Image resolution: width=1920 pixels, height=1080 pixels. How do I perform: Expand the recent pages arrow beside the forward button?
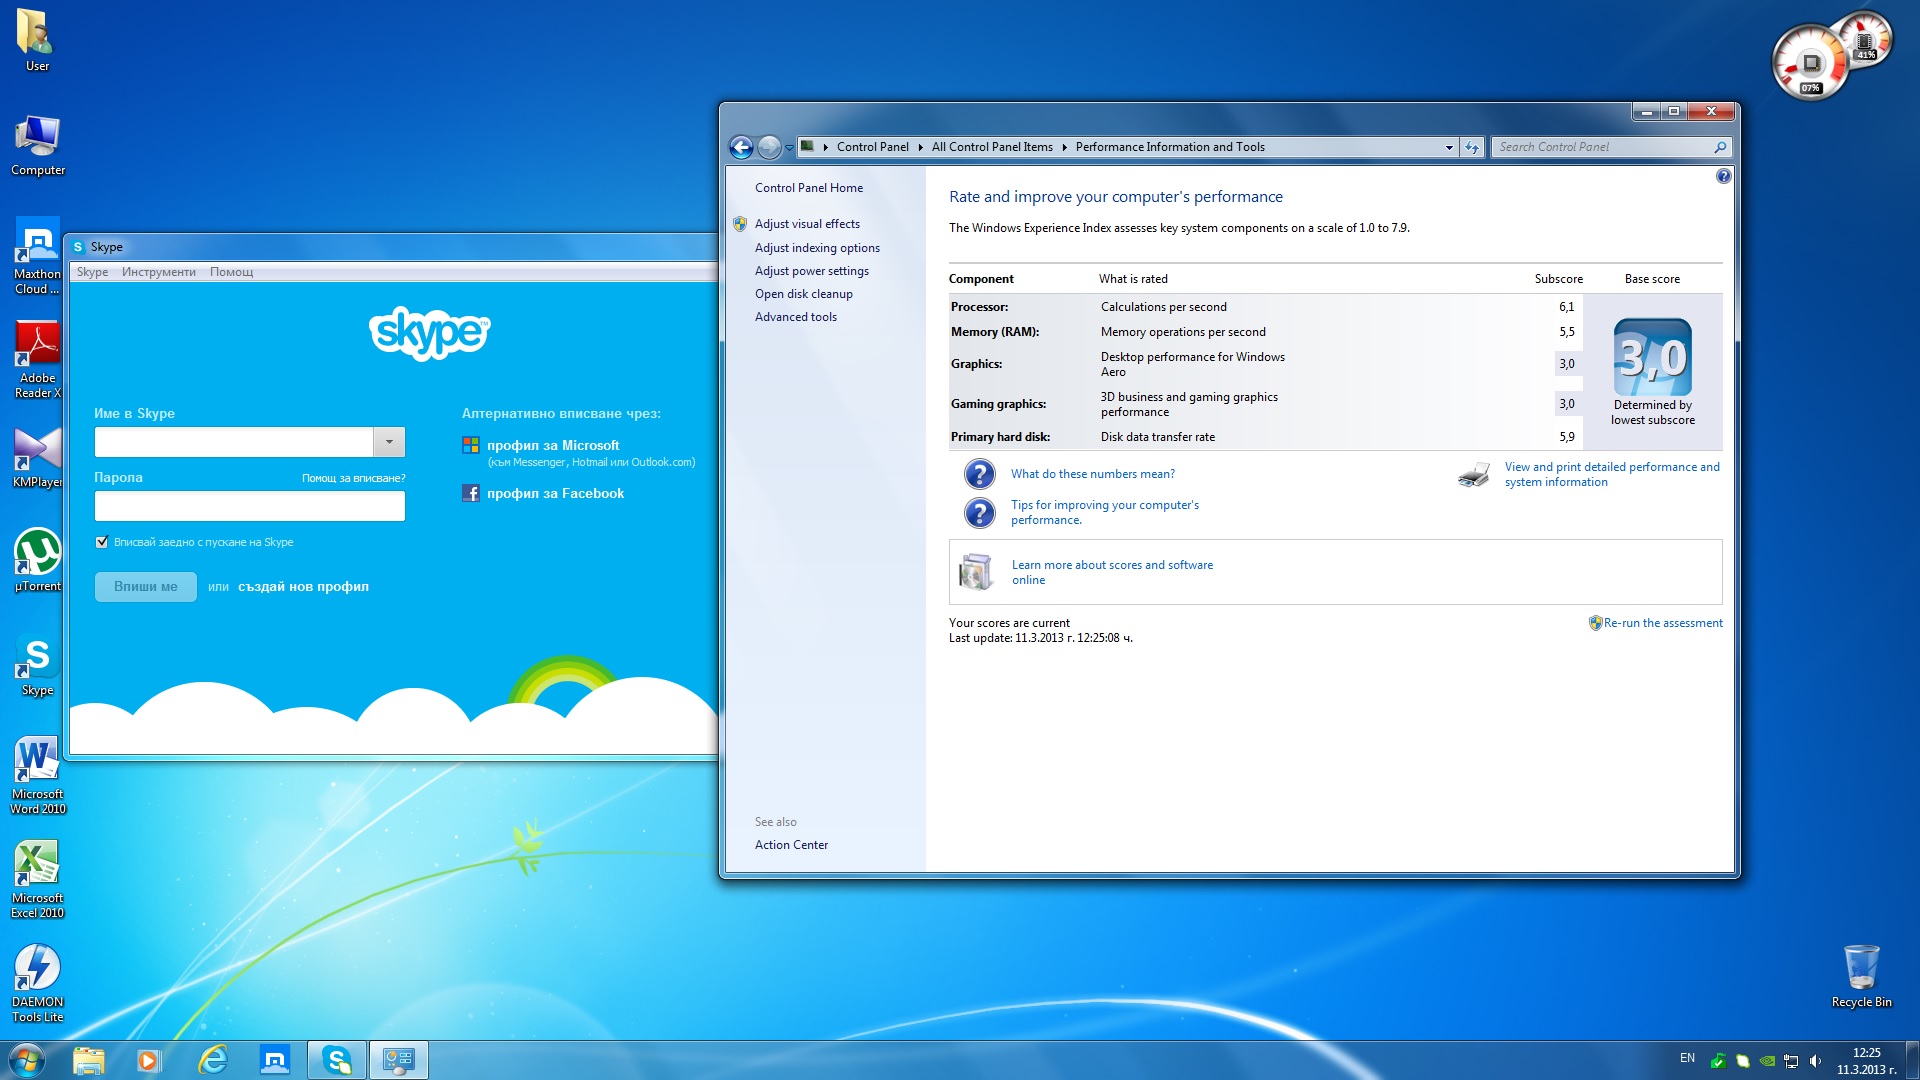pyautogui.click(x=789, y=148)
